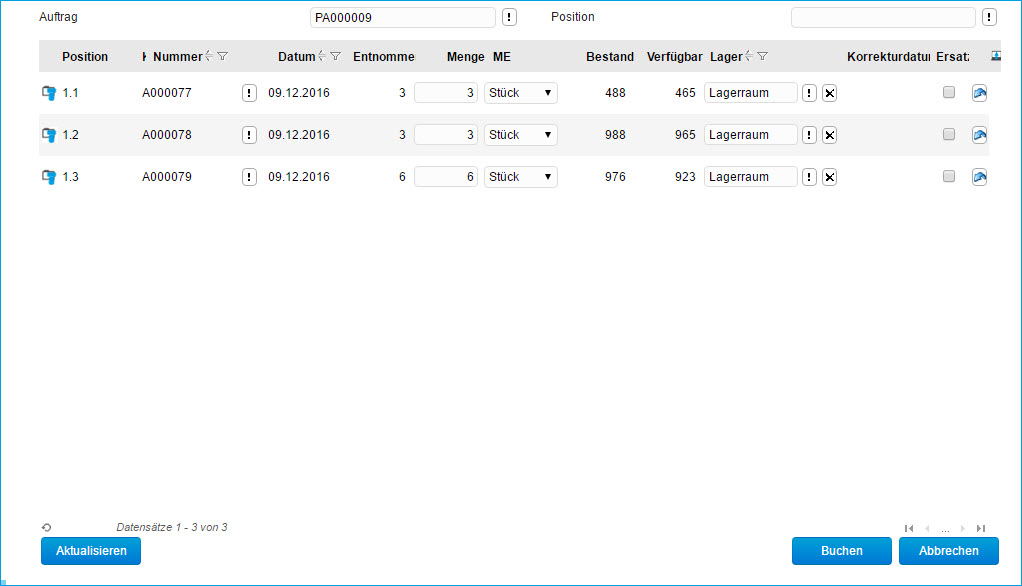The width and height of the screenshot is (1022, 586).
Task: Sort by Nummer column arrows
Action: point(209,56)
